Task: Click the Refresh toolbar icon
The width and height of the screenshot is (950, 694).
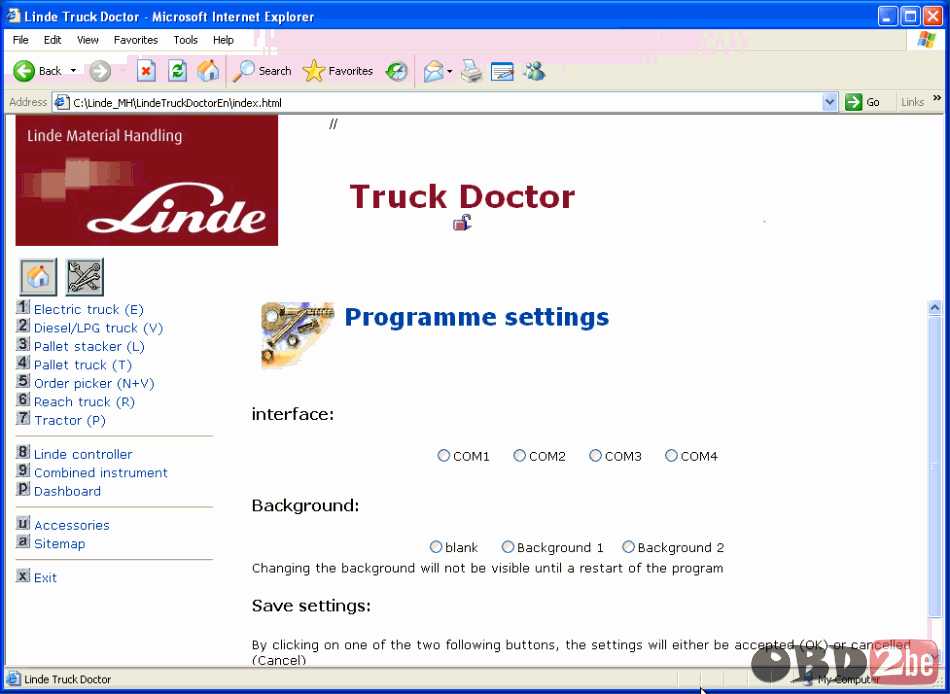Action: point(177,71)
